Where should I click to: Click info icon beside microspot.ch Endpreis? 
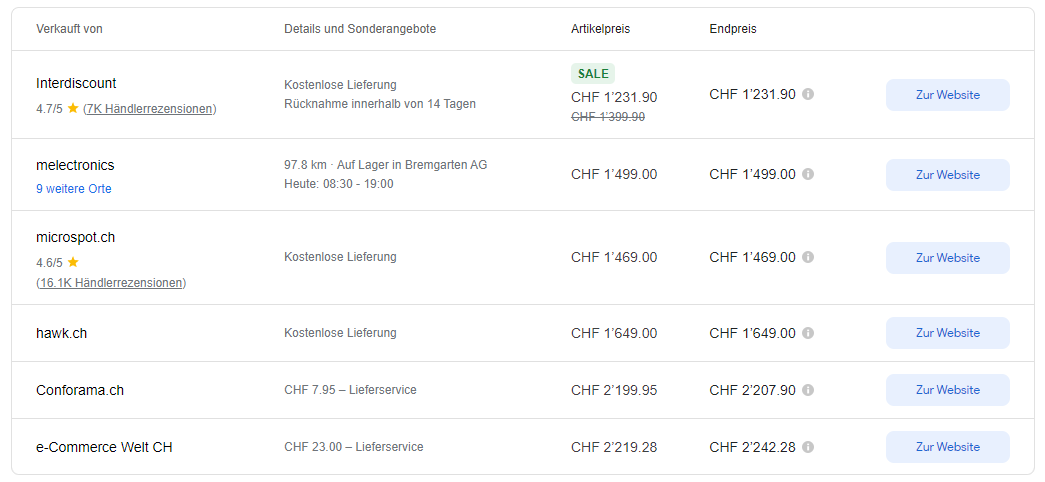point(808,257)
